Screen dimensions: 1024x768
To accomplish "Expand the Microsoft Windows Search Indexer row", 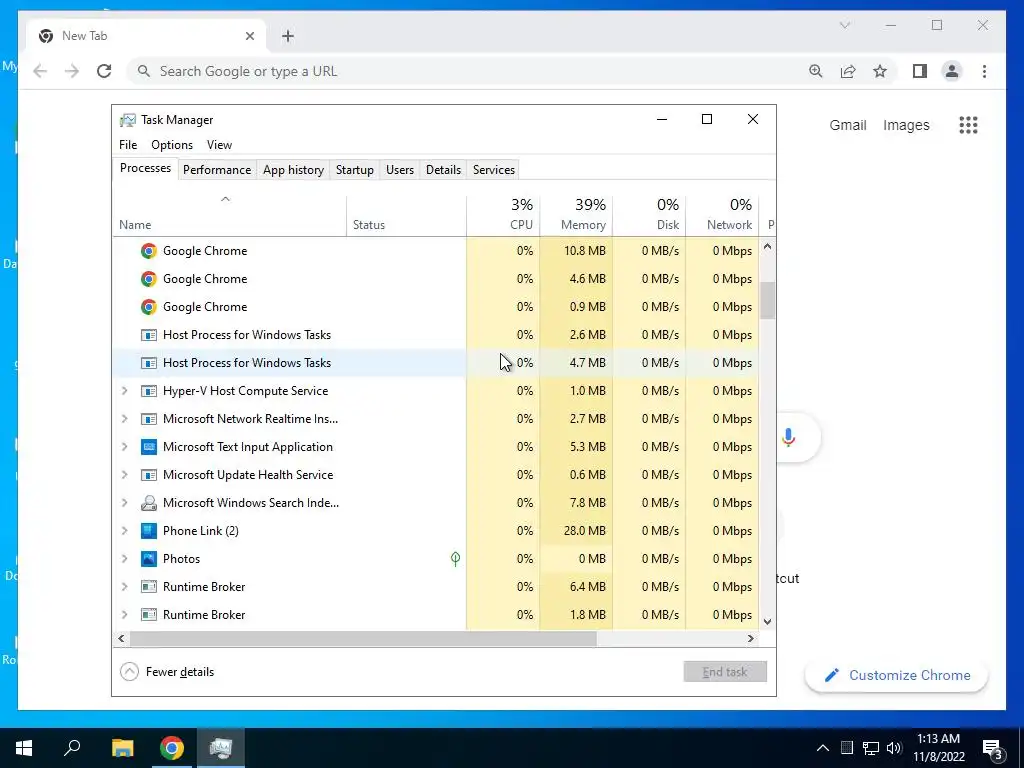I will [x=124, y=503].
